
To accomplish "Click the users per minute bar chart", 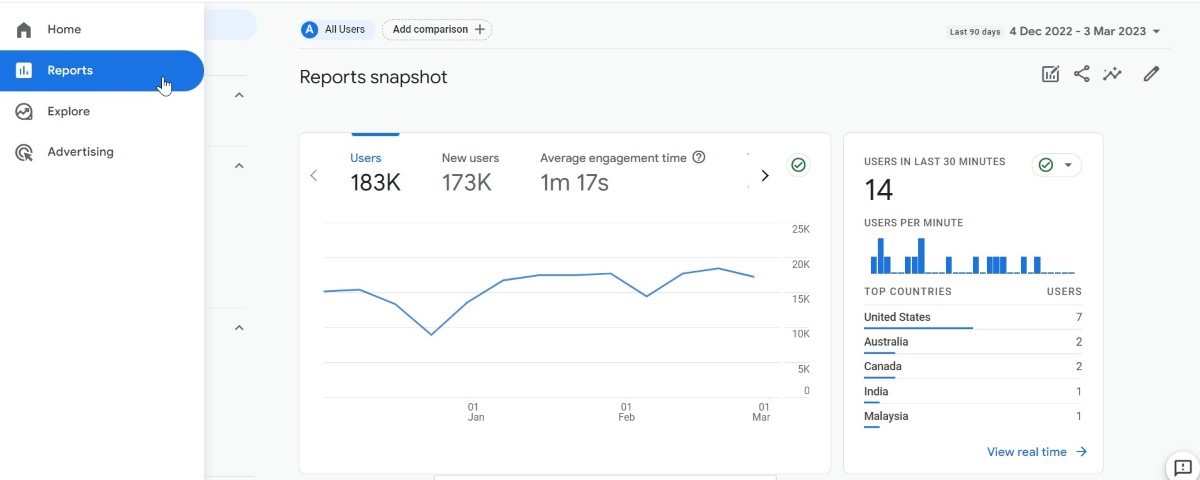I will 972,255.
